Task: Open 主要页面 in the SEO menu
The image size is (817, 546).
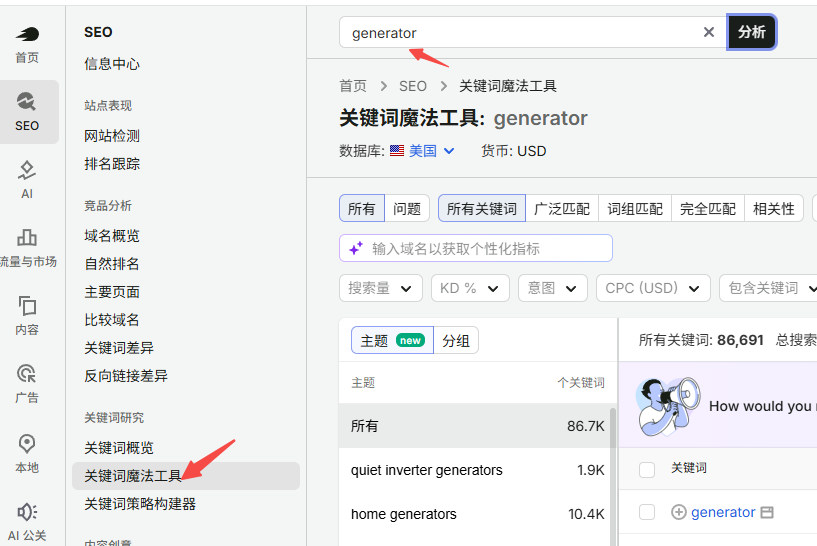Action: (112, 292)
